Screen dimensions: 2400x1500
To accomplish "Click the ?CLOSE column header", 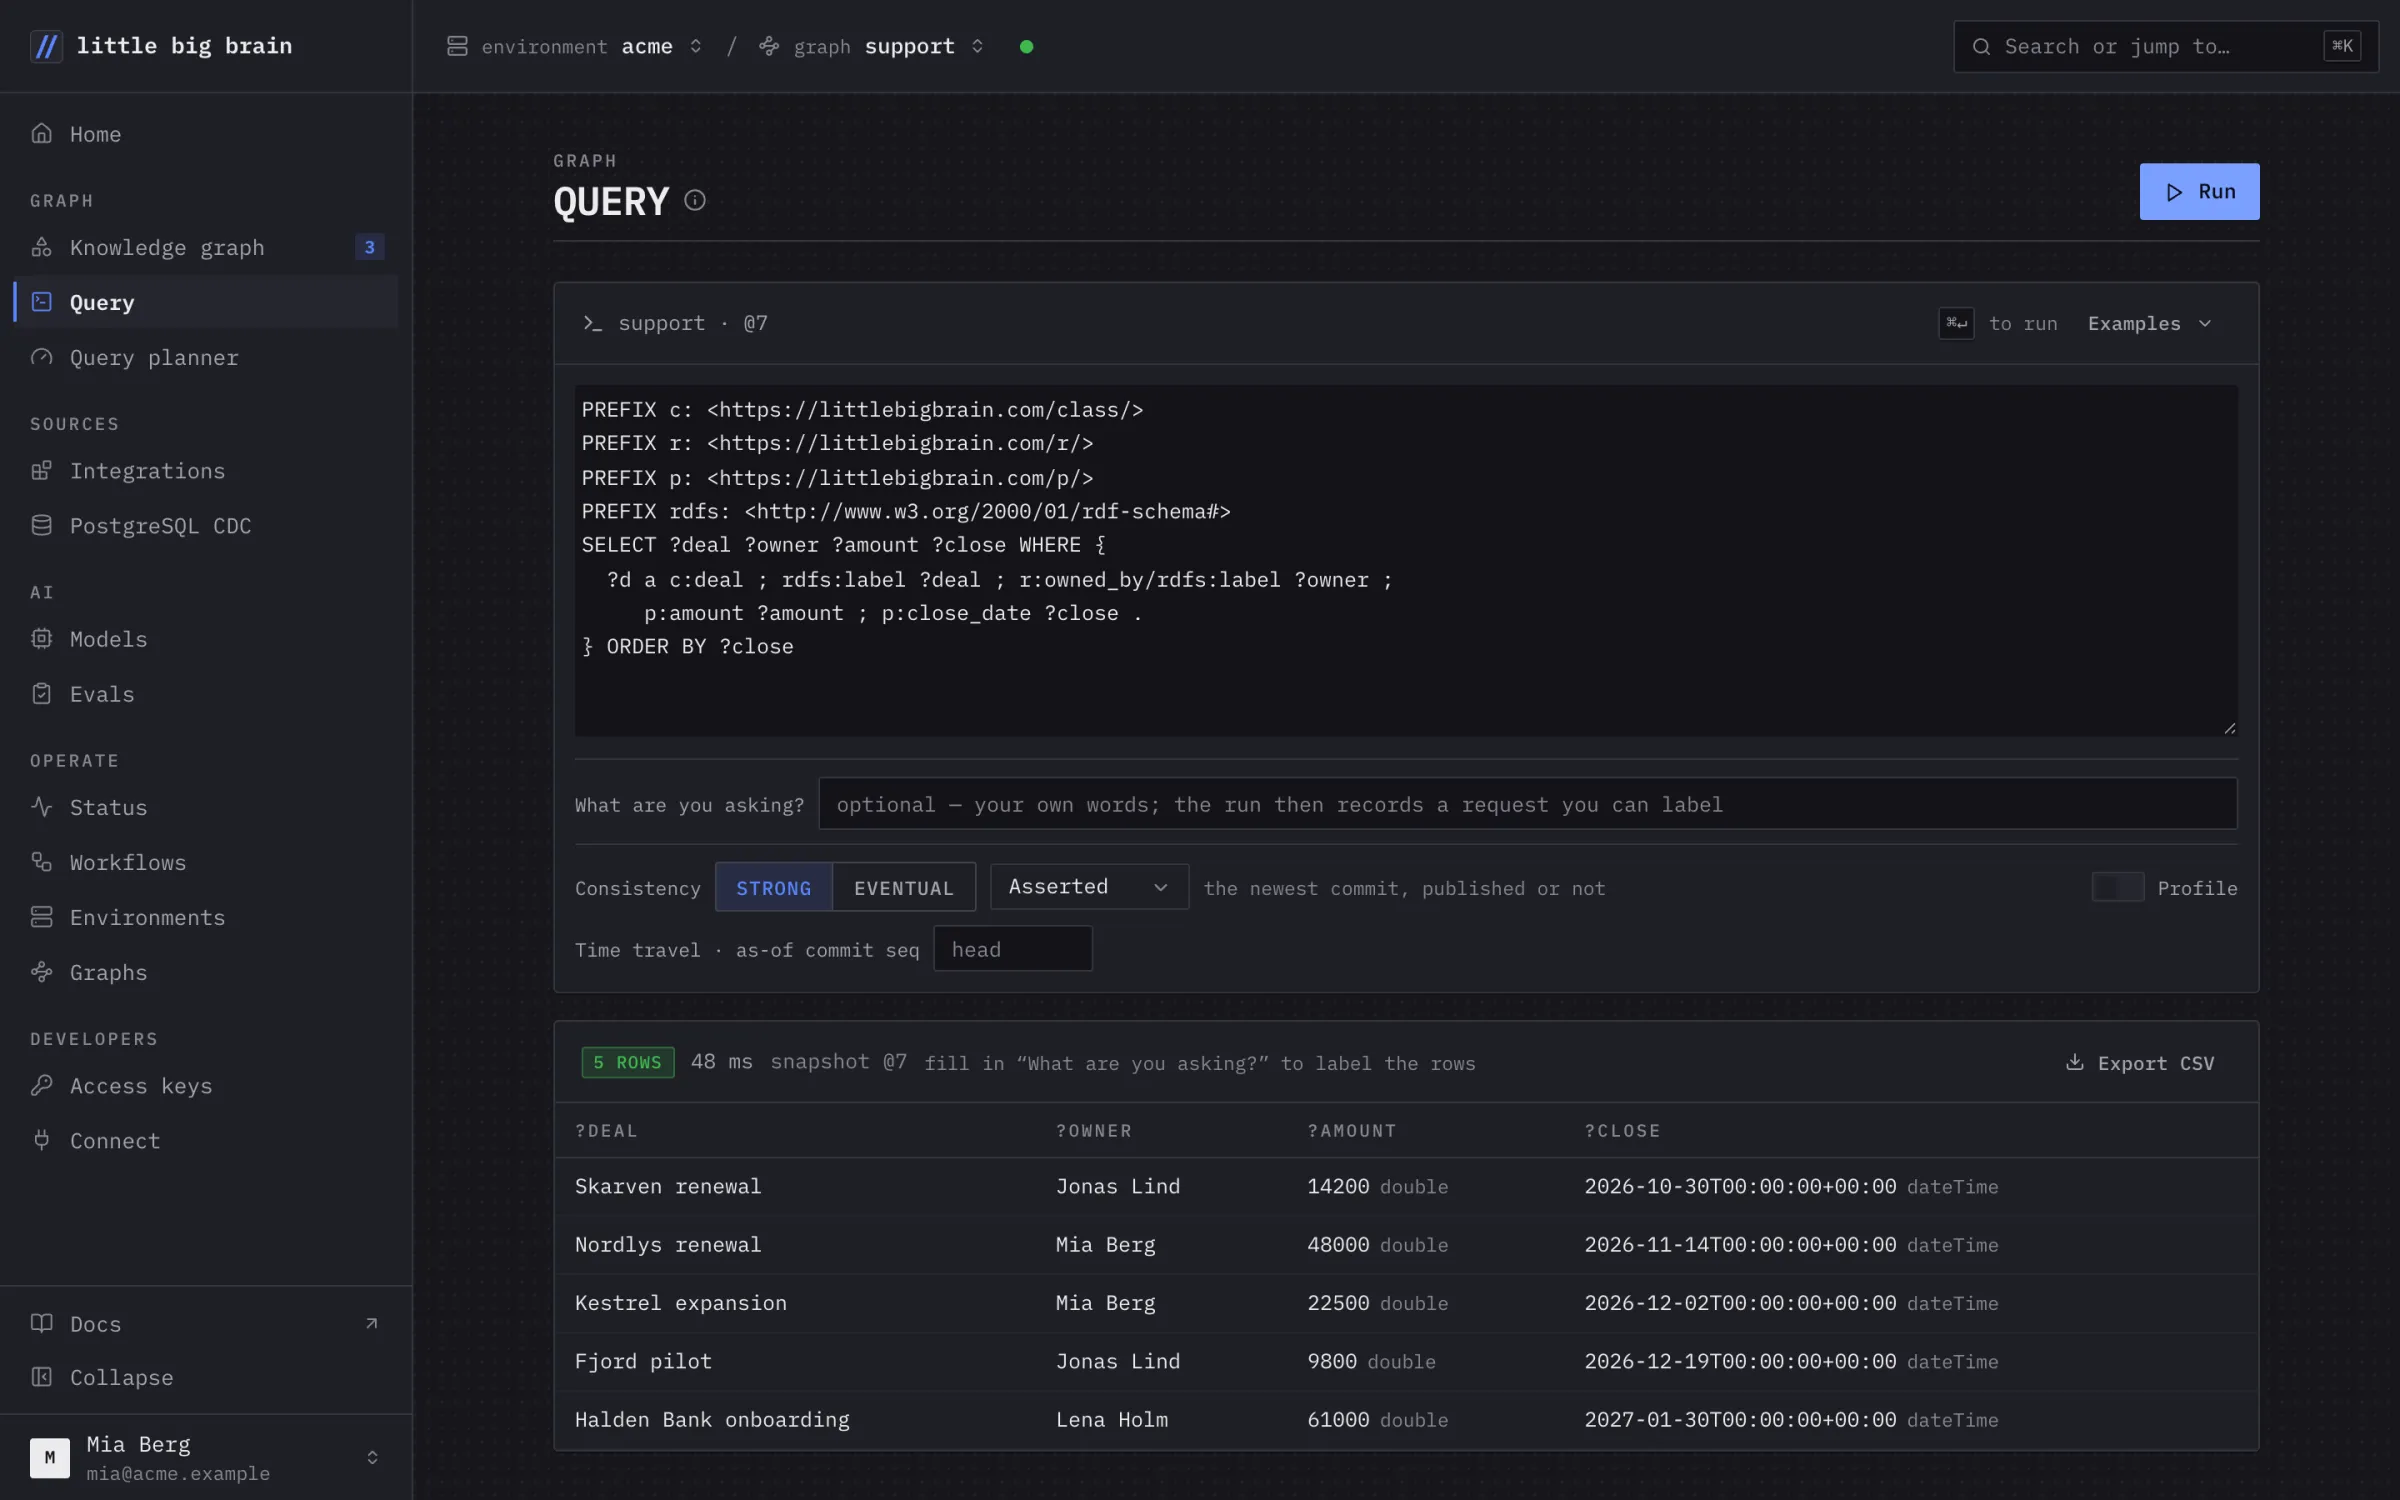I will click(1622, 1130).
